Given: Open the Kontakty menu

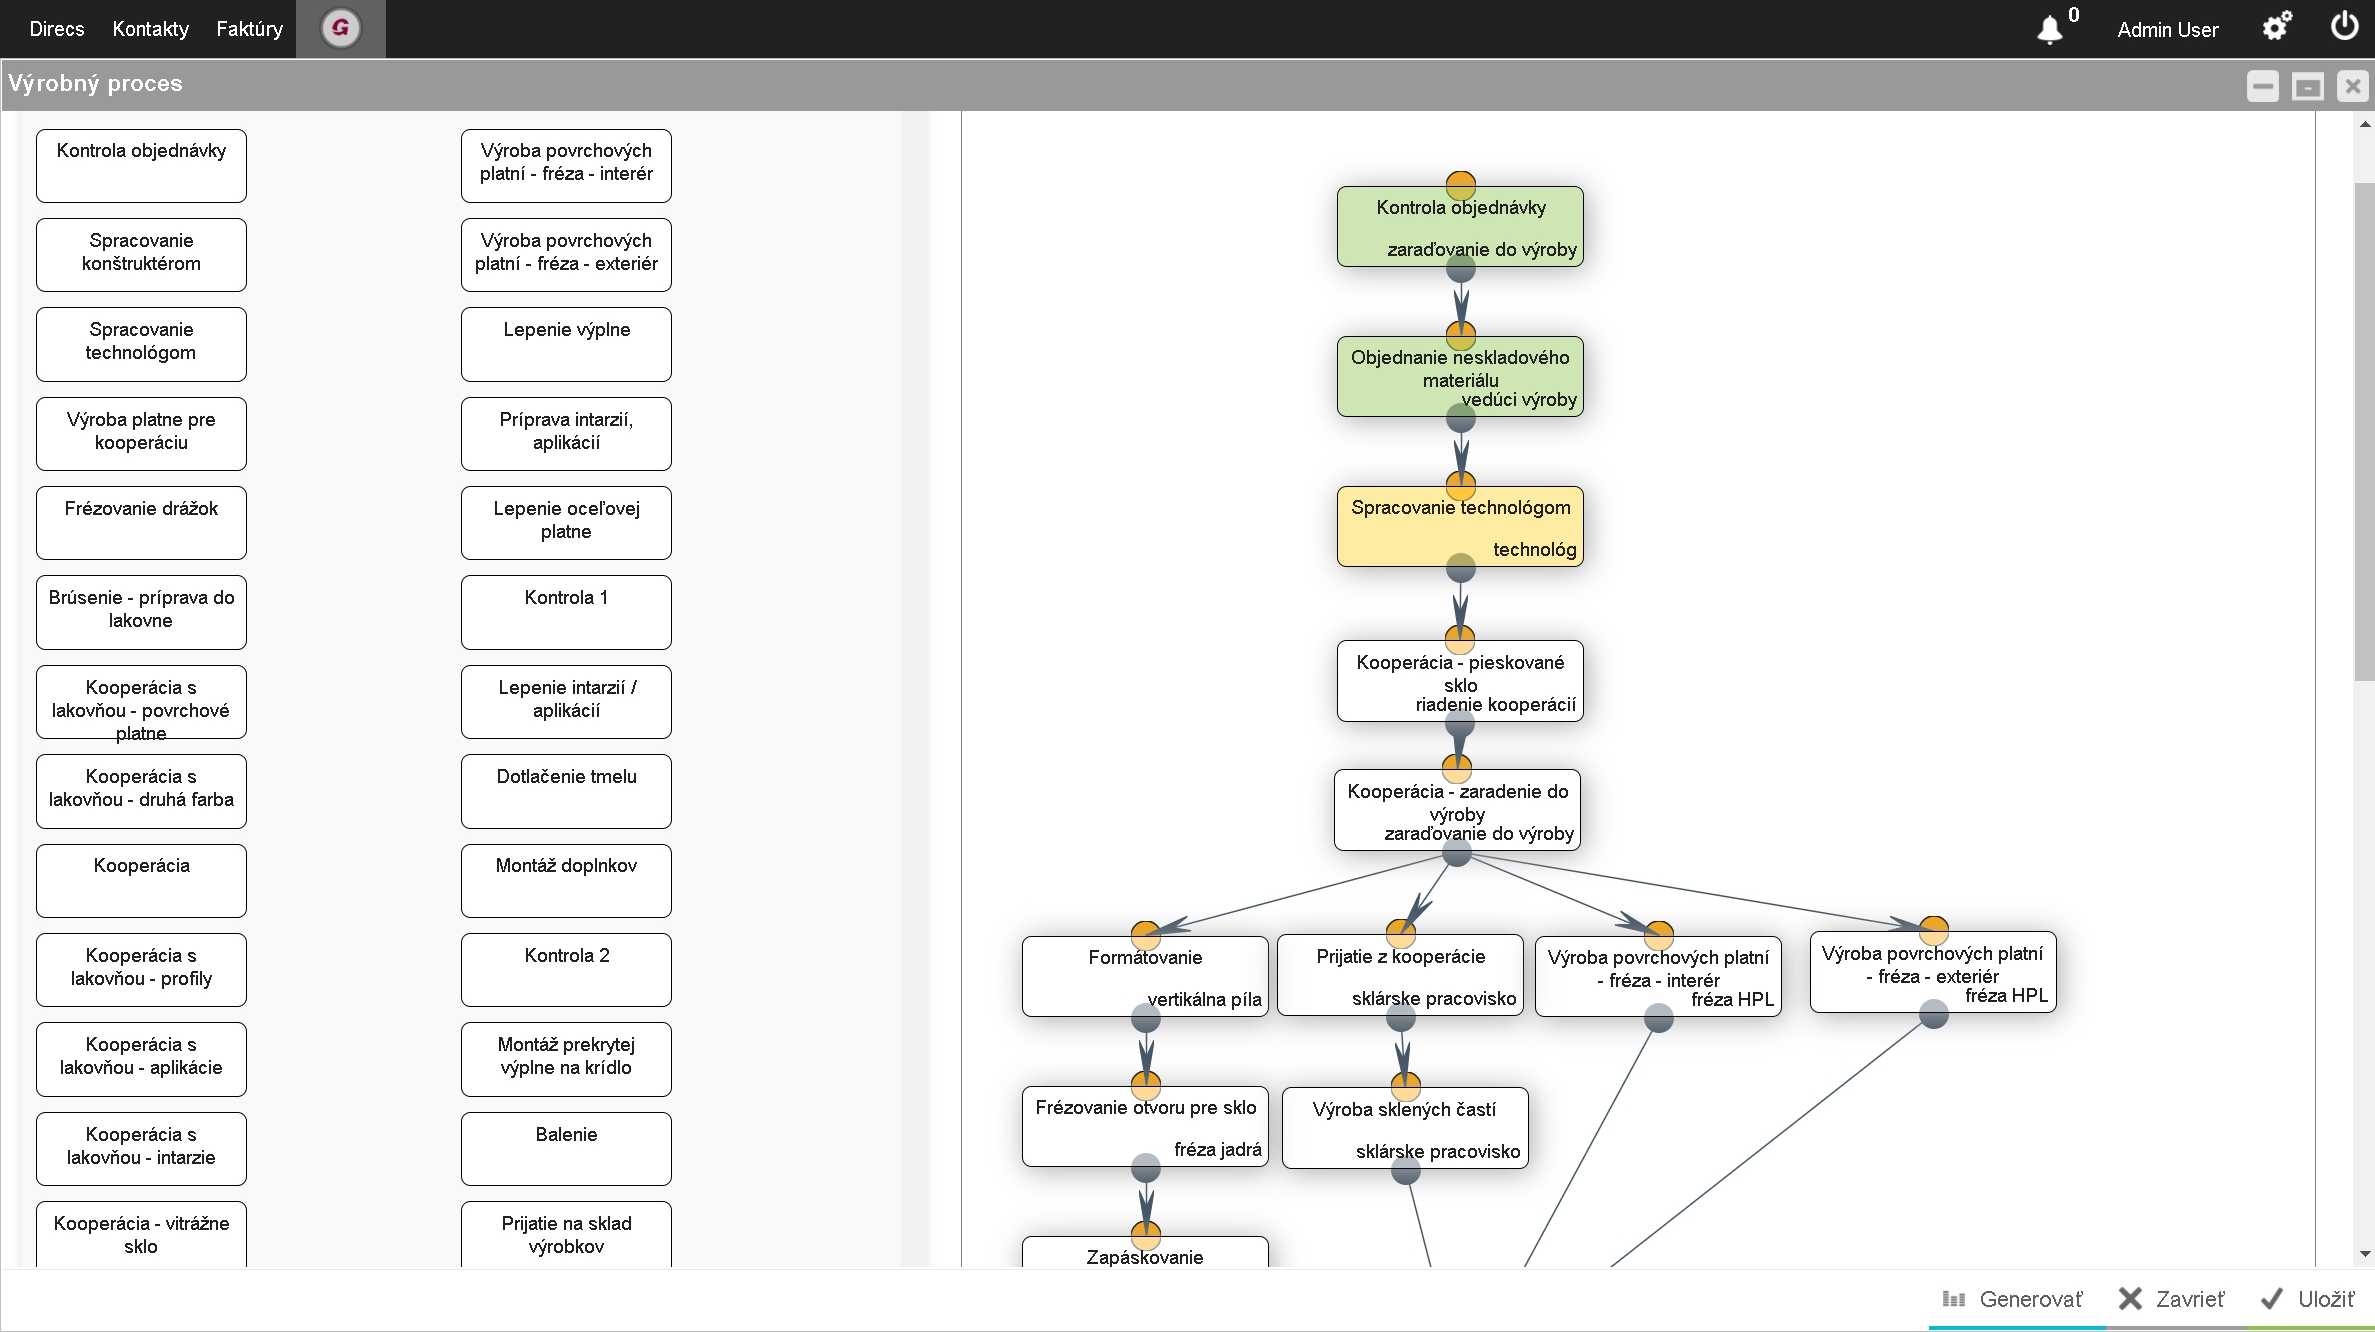Looking at the screenshot, I should click(150, 29).
